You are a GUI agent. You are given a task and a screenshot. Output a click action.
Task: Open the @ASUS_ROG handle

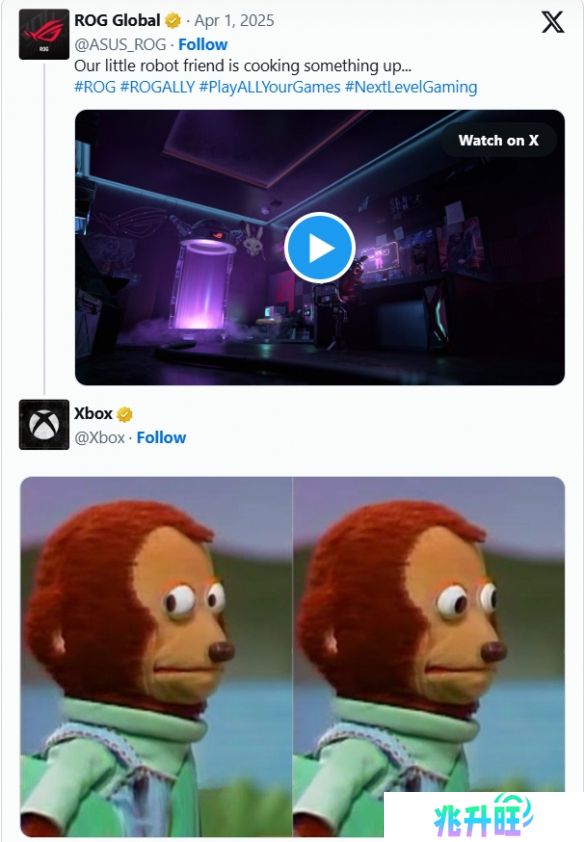[x=120, y=45]
